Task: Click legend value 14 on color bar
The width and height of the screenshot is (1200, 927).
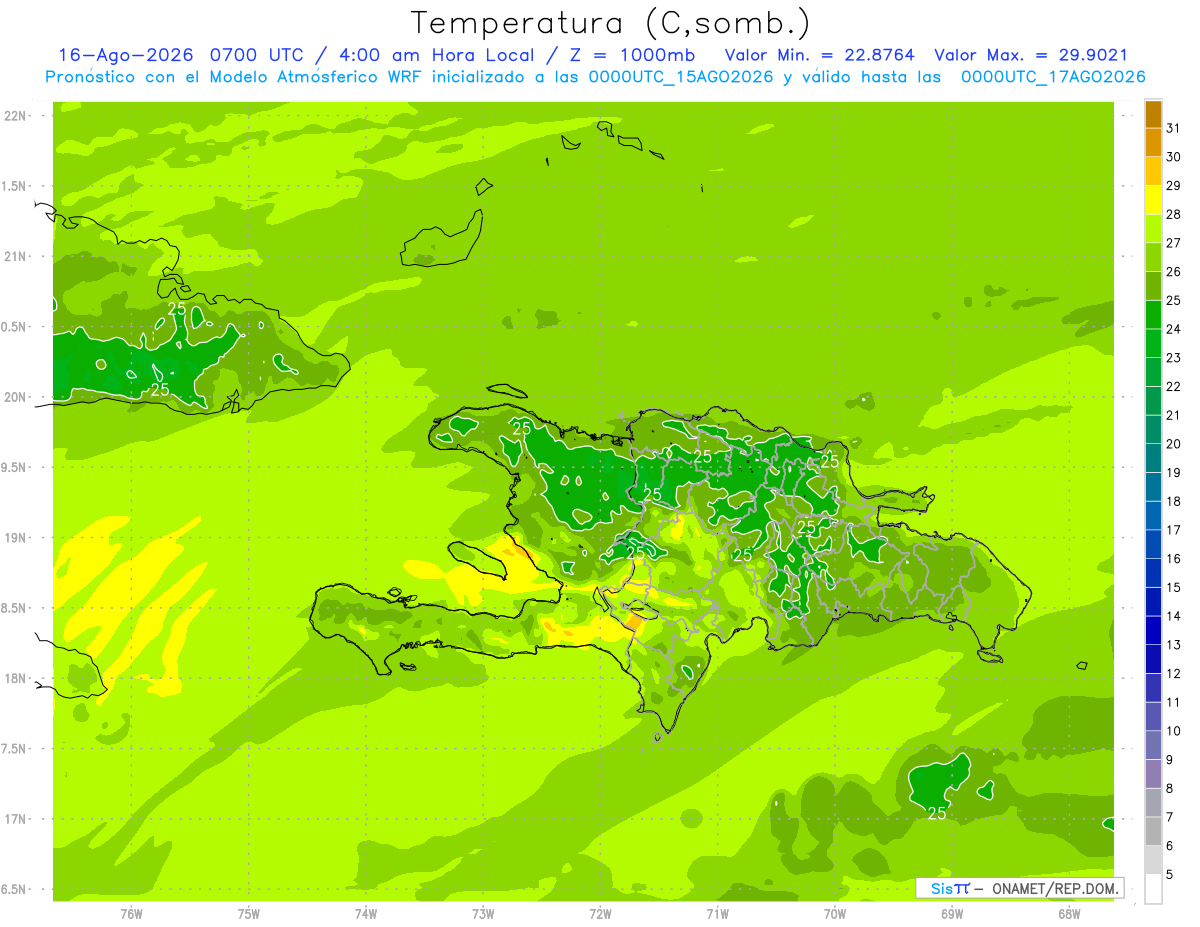Action: pyautogui.click(x=1174, y=616)
